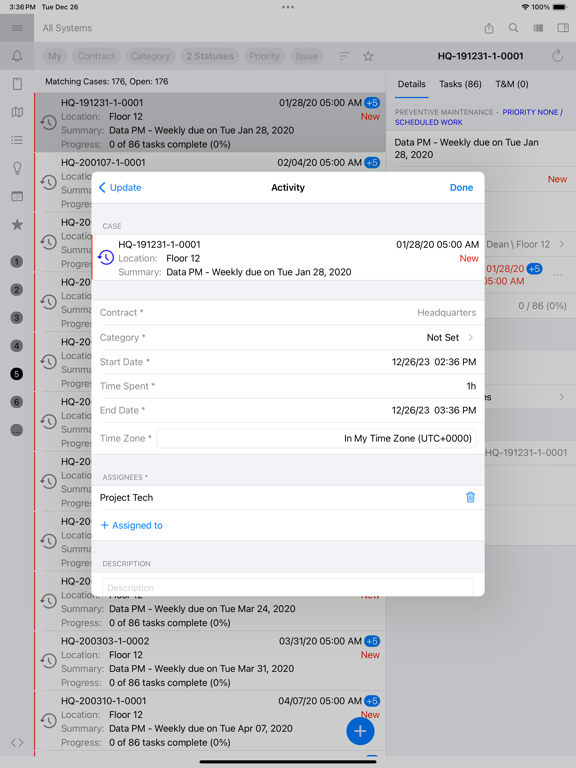This screenshot has height=768, width=576.
Task: Go back to Update
Action: pos(120,188)
